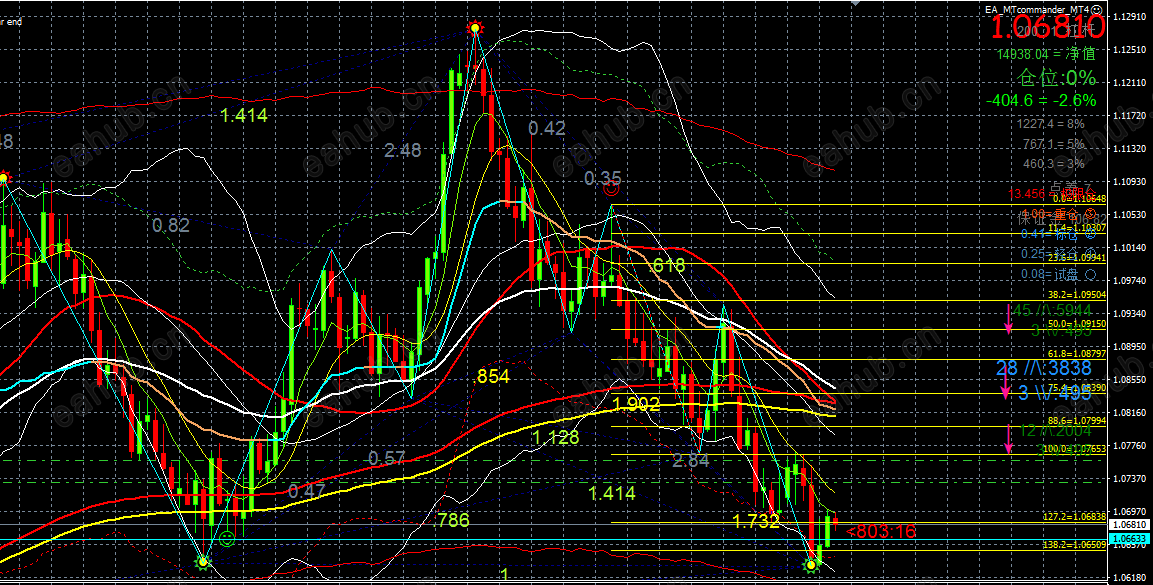Click the yellow 786 label
Image resolution: width=1153 pixels, height=585 pixels.
coord(454,521)
